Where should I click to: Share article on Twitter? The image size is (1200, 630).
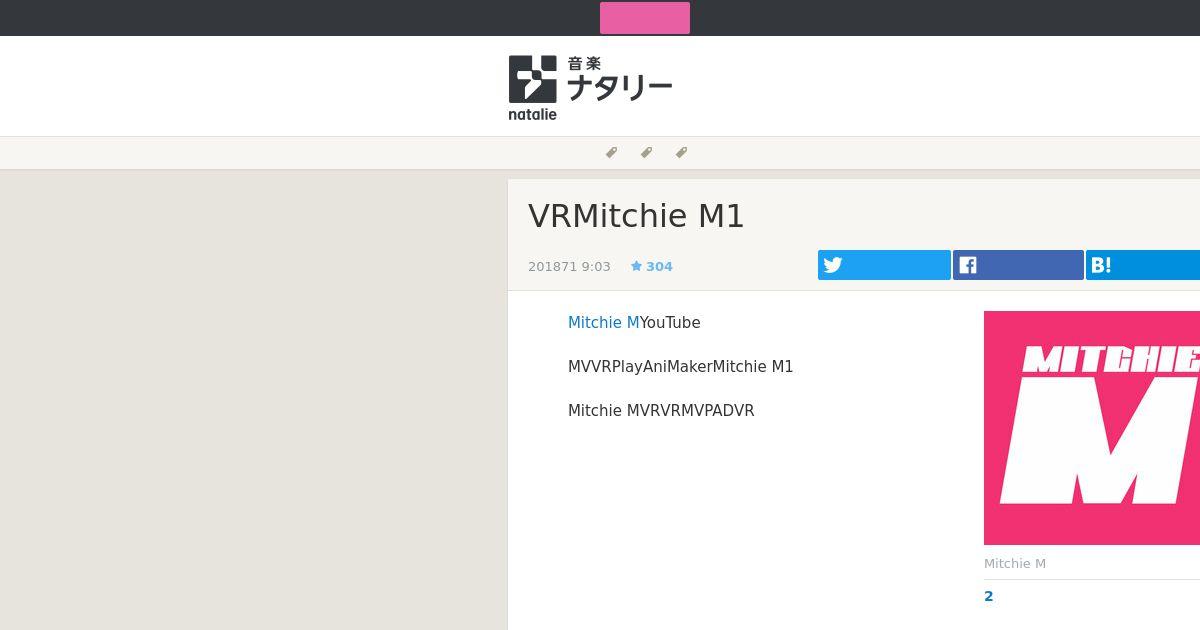tap(884, 265)
